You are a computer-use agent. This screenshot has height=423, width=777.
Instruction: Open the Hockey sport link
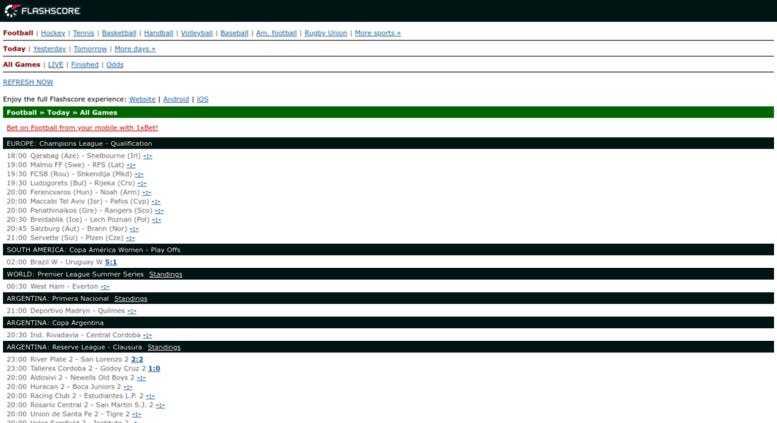coord(53,33)
